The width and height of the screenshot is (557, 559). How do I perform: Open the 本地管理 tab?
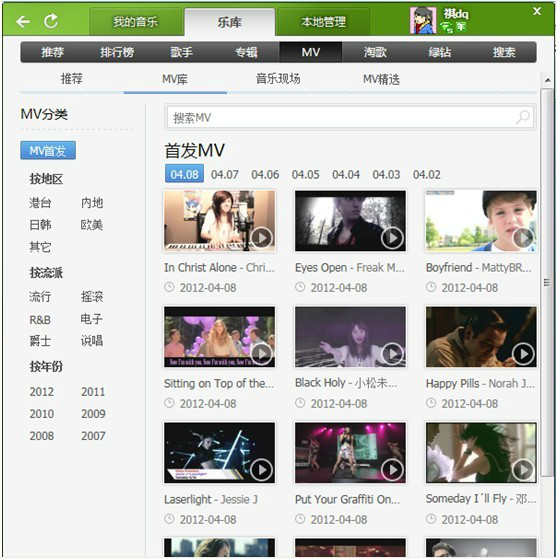pyautogui.click(x=323, y=22)
